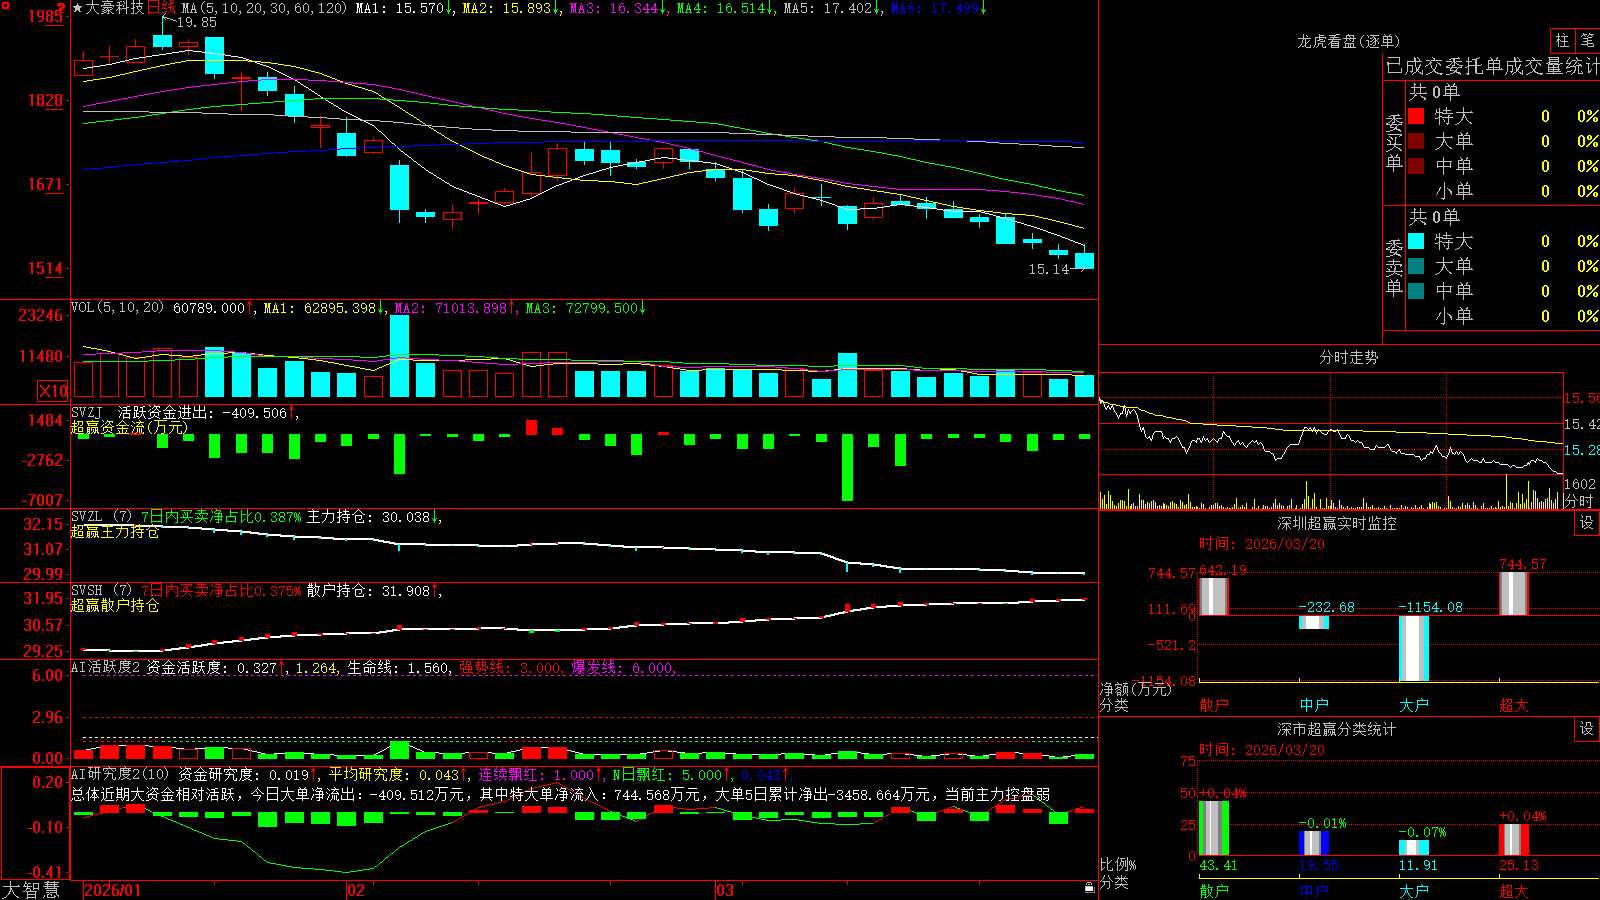Click the teal 大单 sell order swatch

click(x=1416, y=266)
